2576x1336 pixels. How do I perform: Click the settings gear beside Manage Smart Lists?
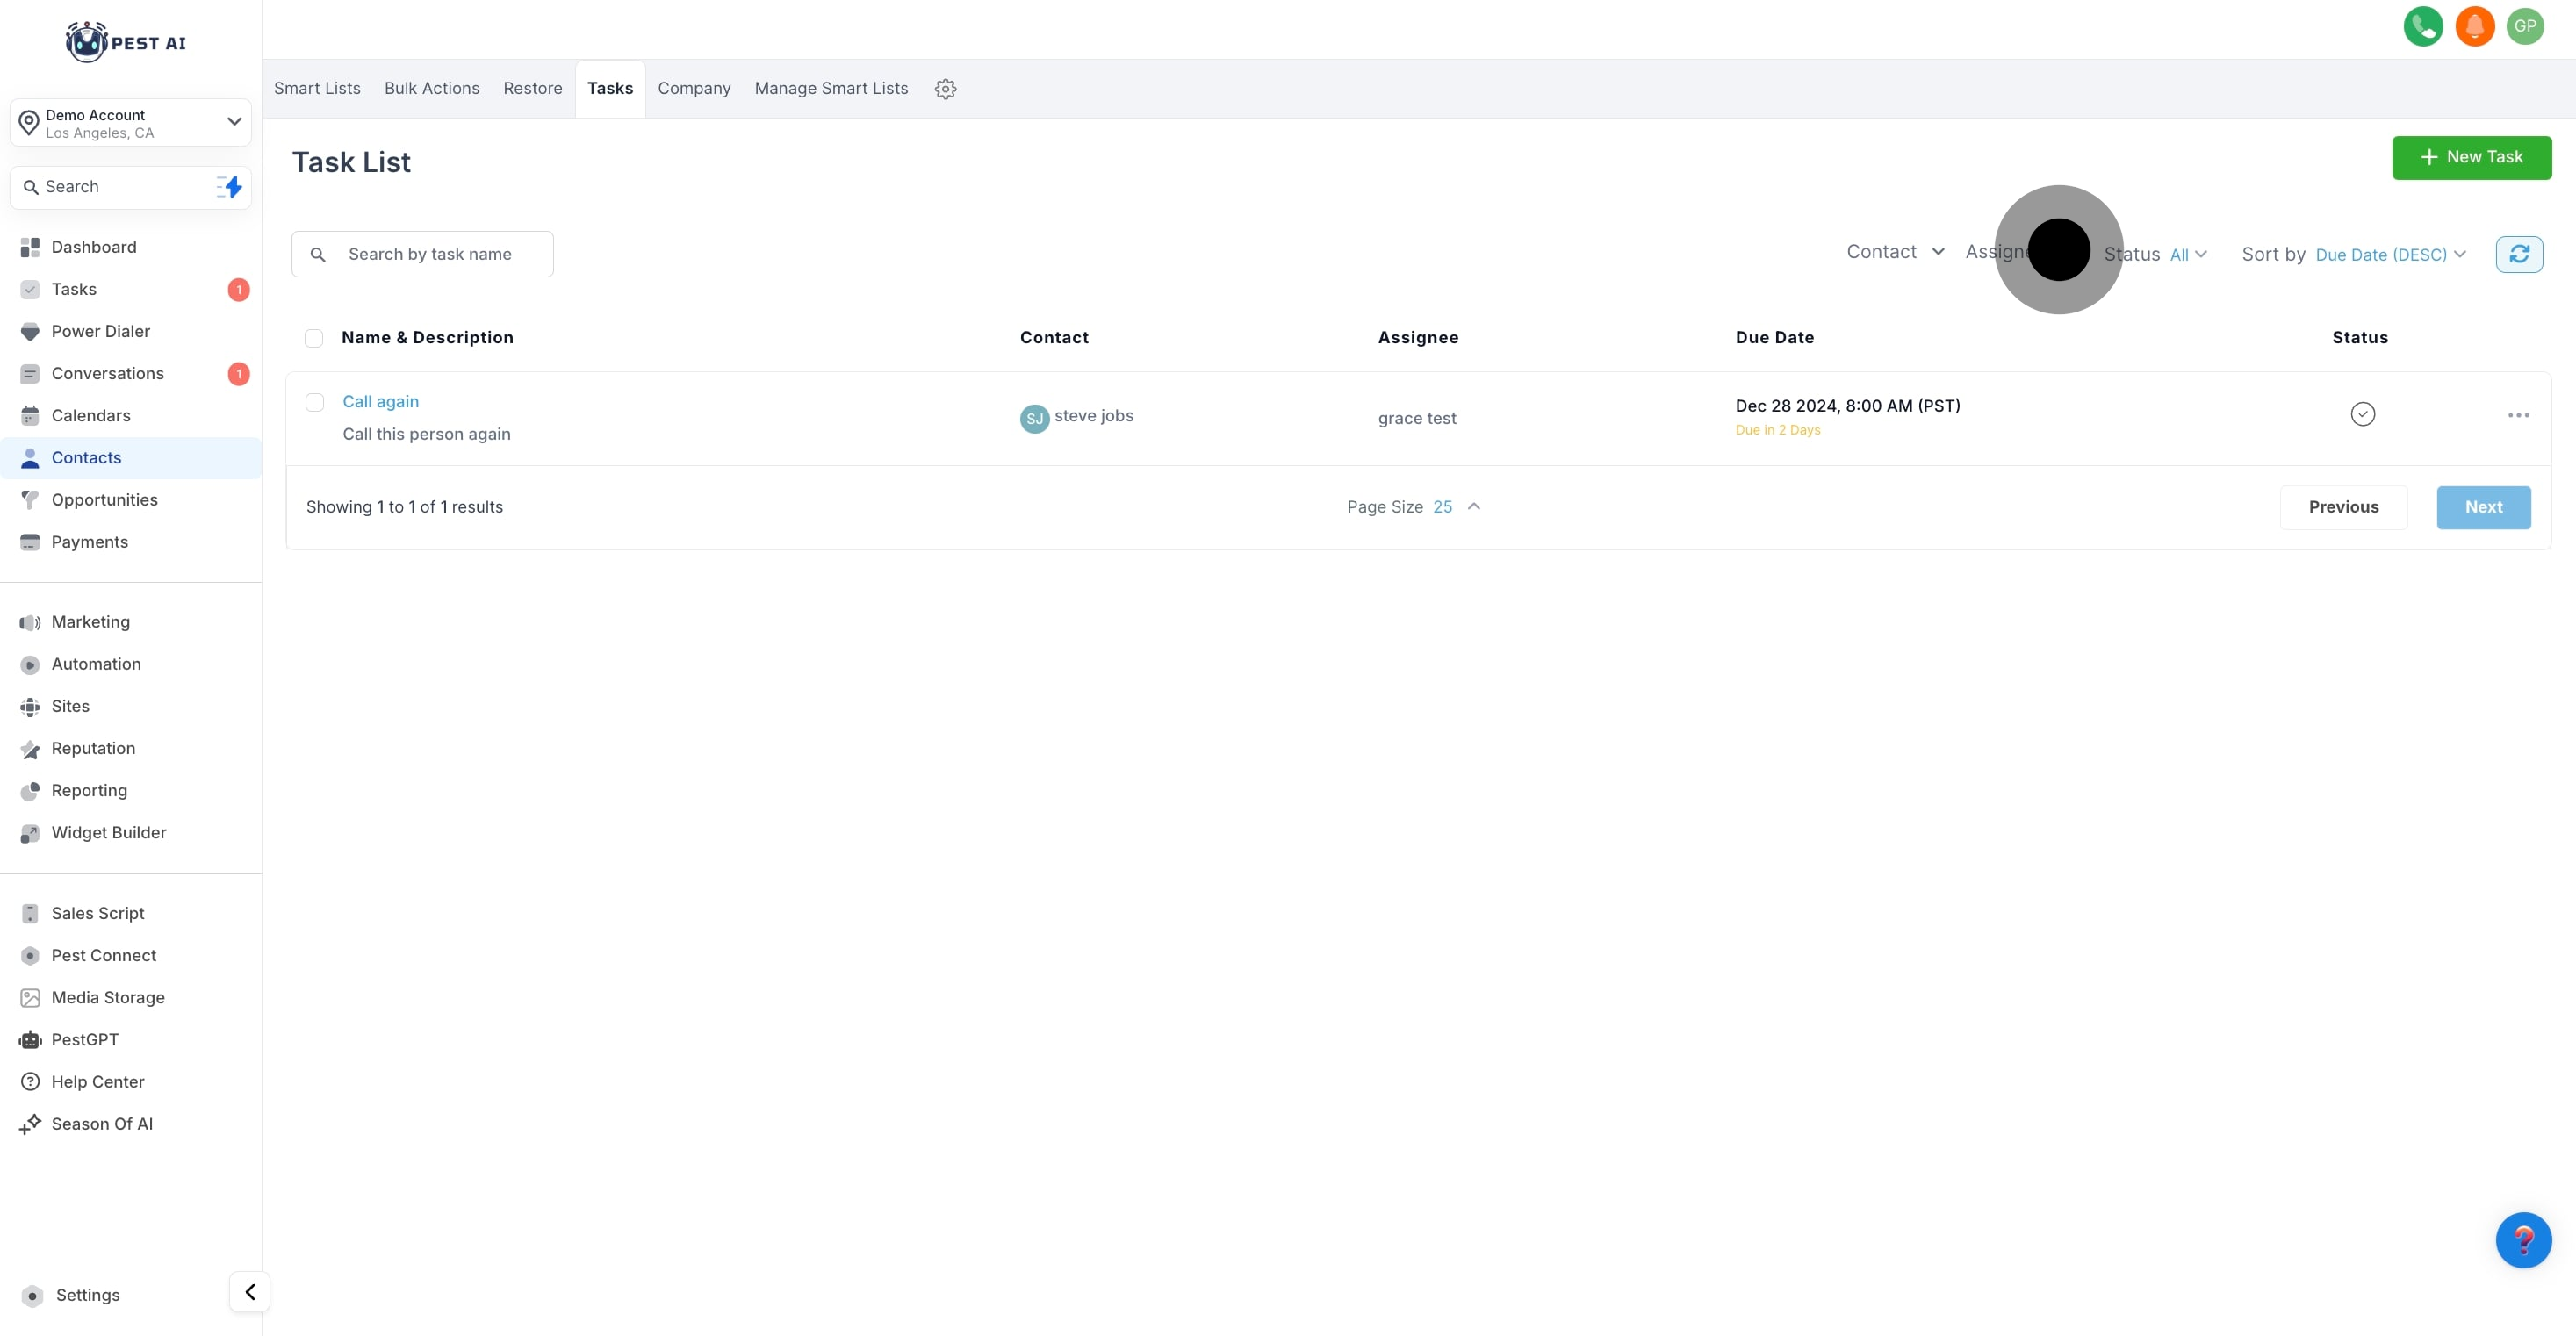click(945, 89)
